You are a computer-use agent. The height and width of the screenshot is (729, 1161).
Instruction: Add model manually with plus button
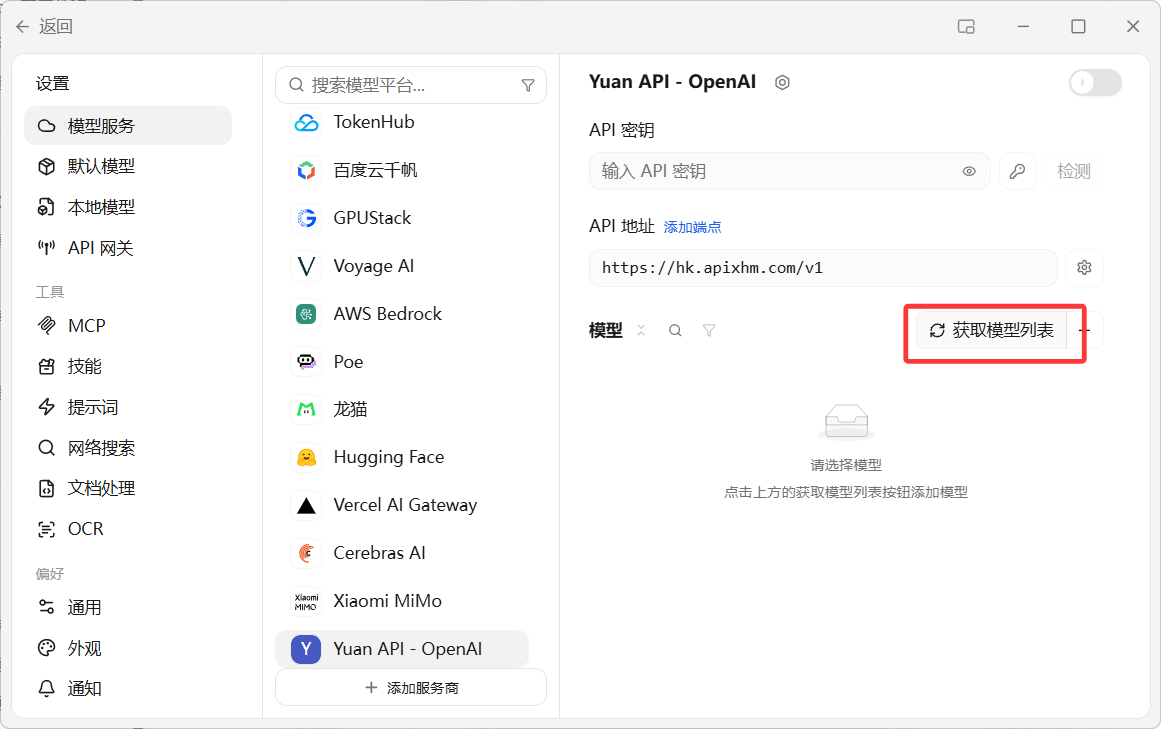[1085, 330]
